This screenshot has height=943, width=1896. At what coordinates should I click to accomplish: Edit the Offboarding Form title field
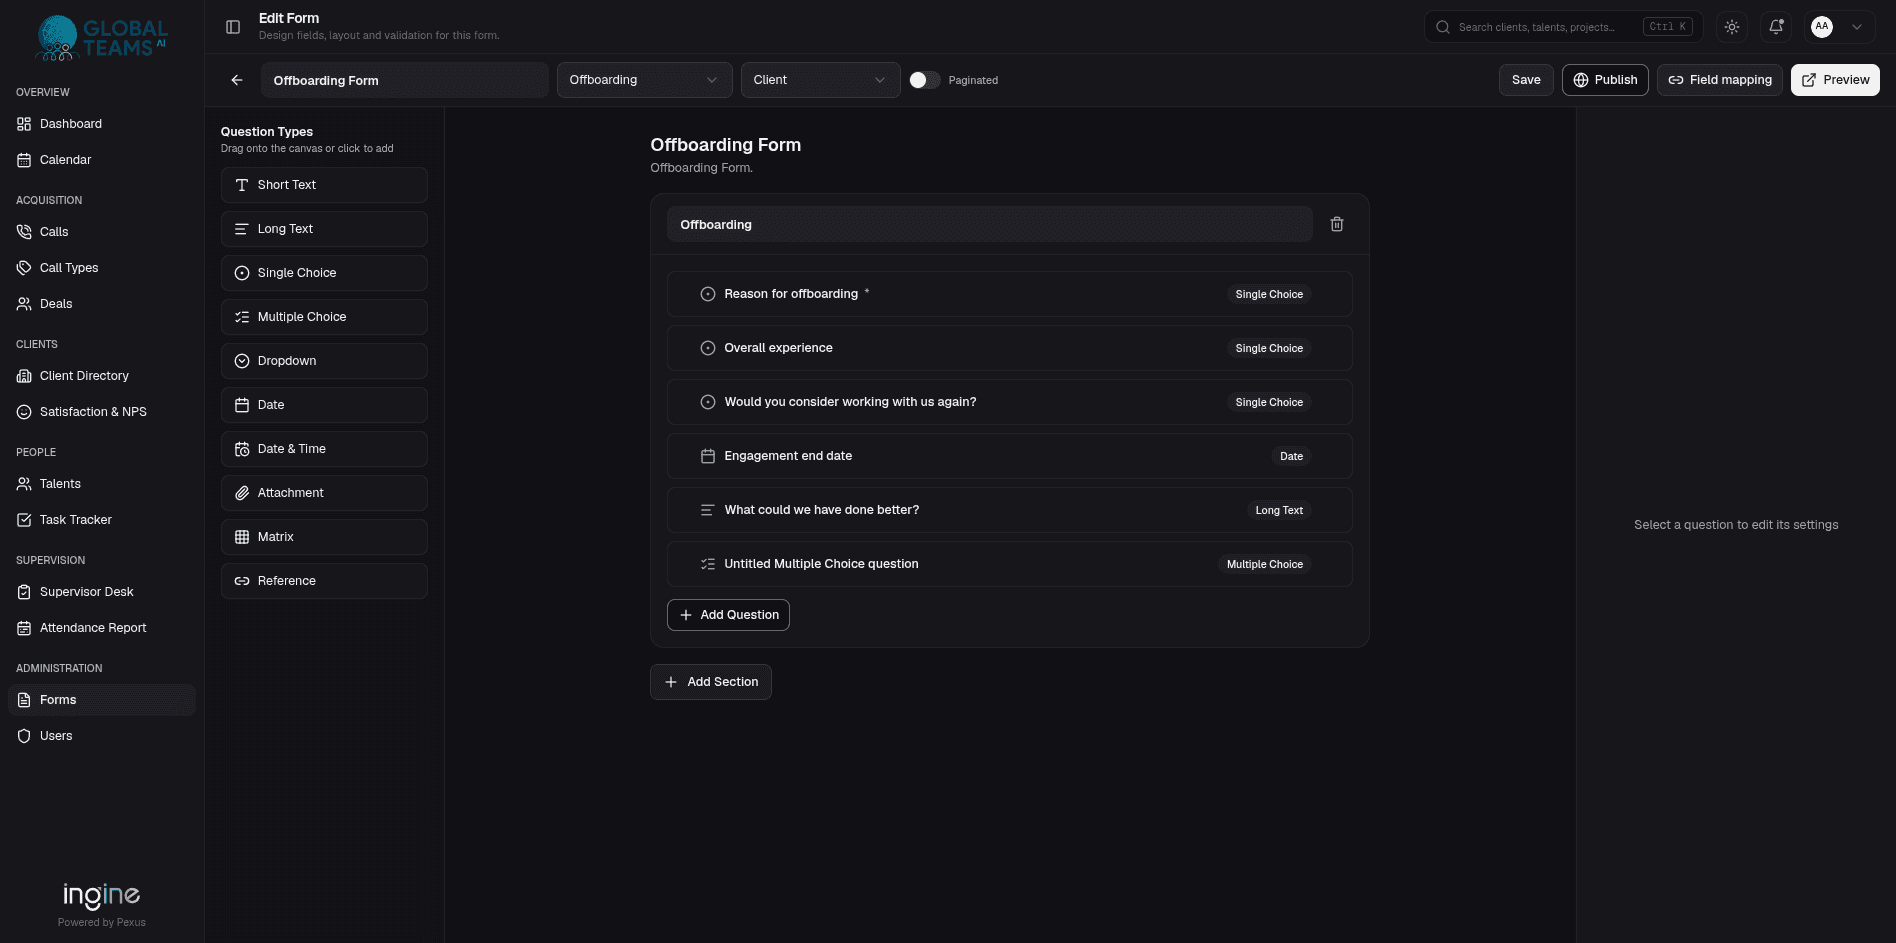404,80
